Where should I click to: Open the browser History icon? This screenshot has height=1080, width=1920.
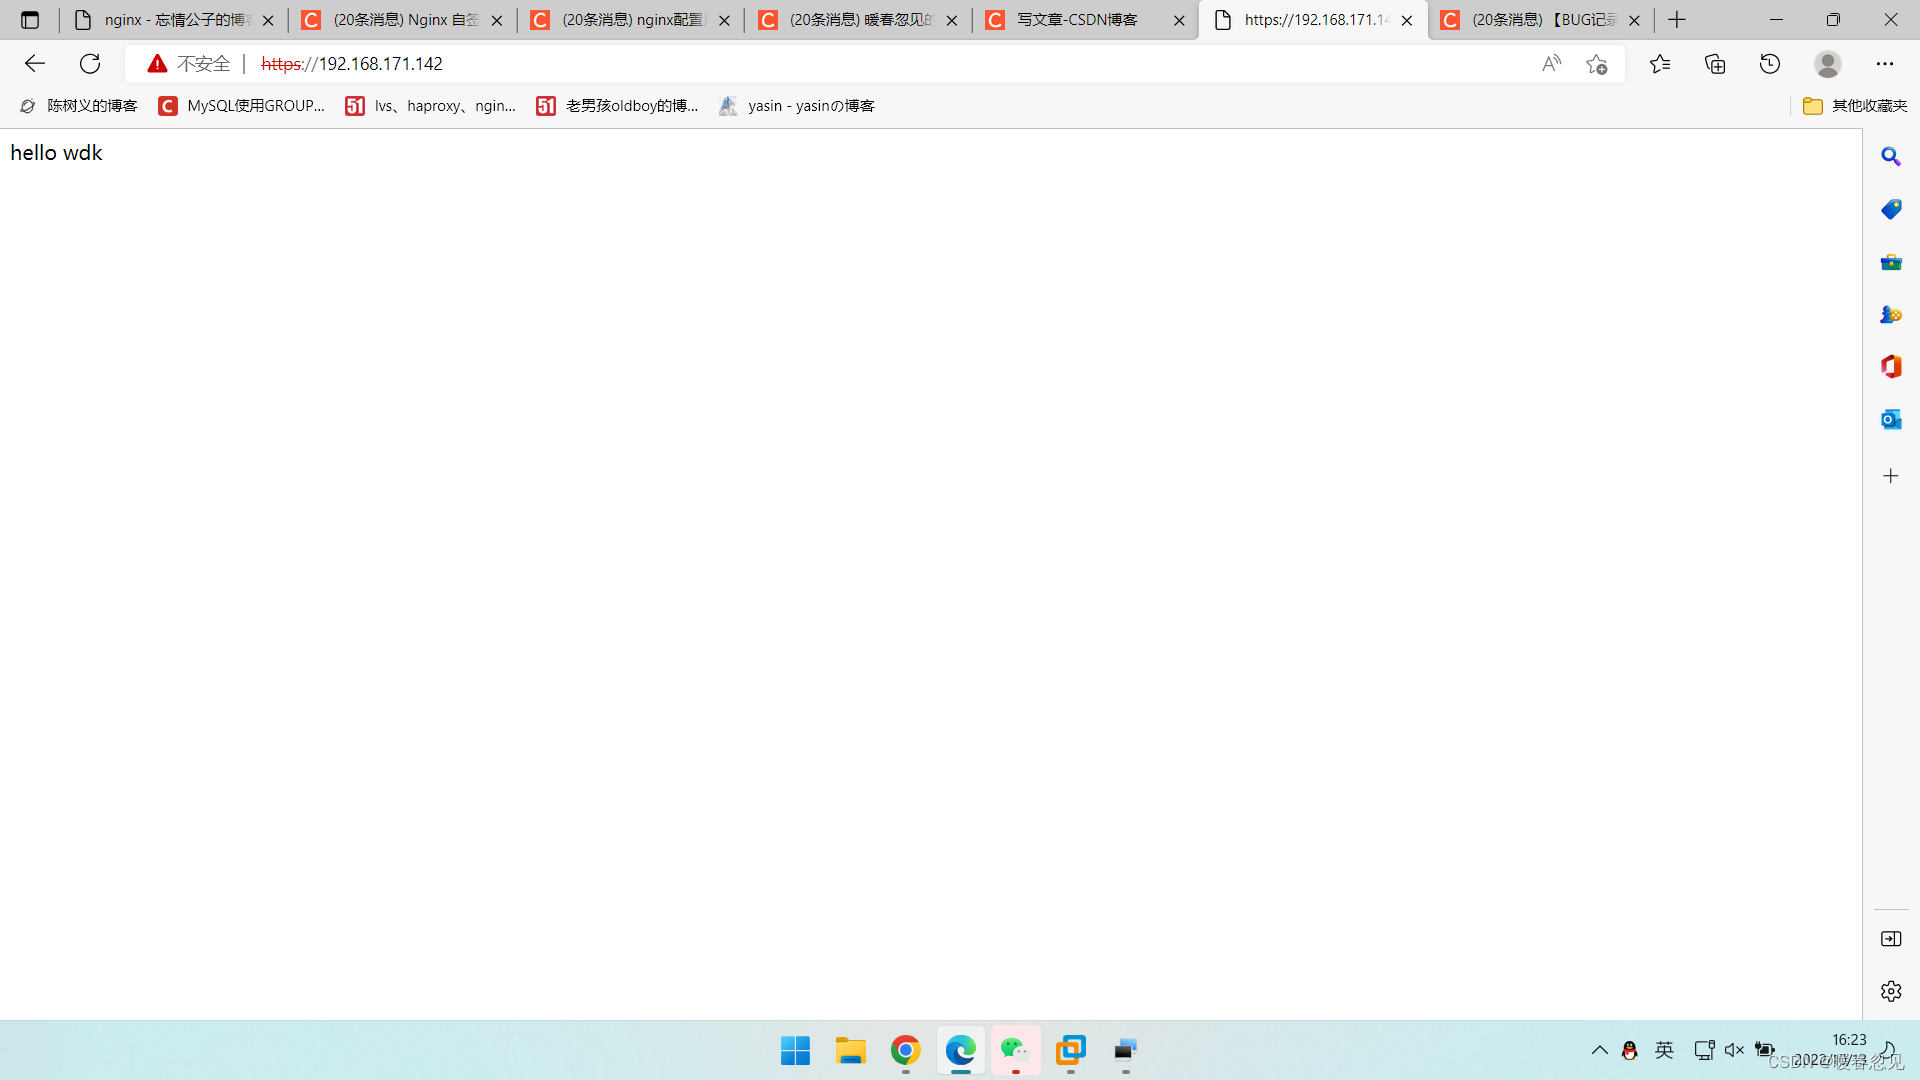point(1770,64)
